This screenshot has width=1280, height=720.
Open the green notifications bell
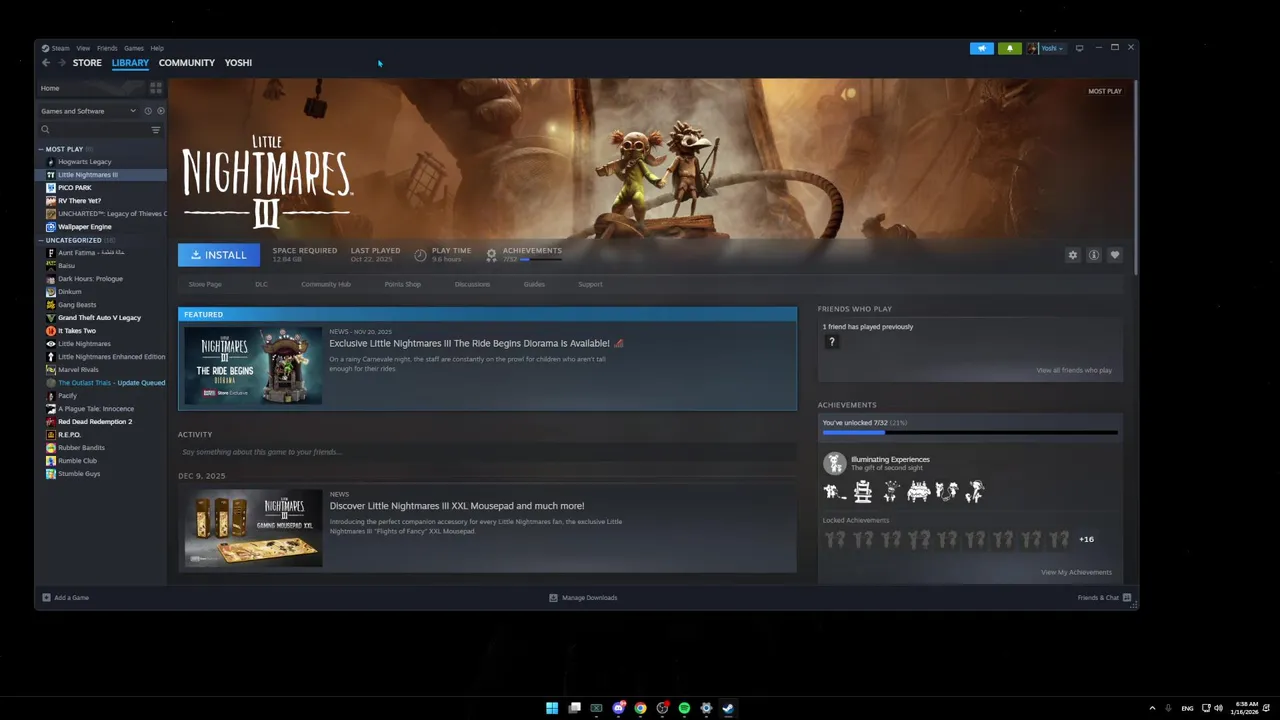(1009, 48)
